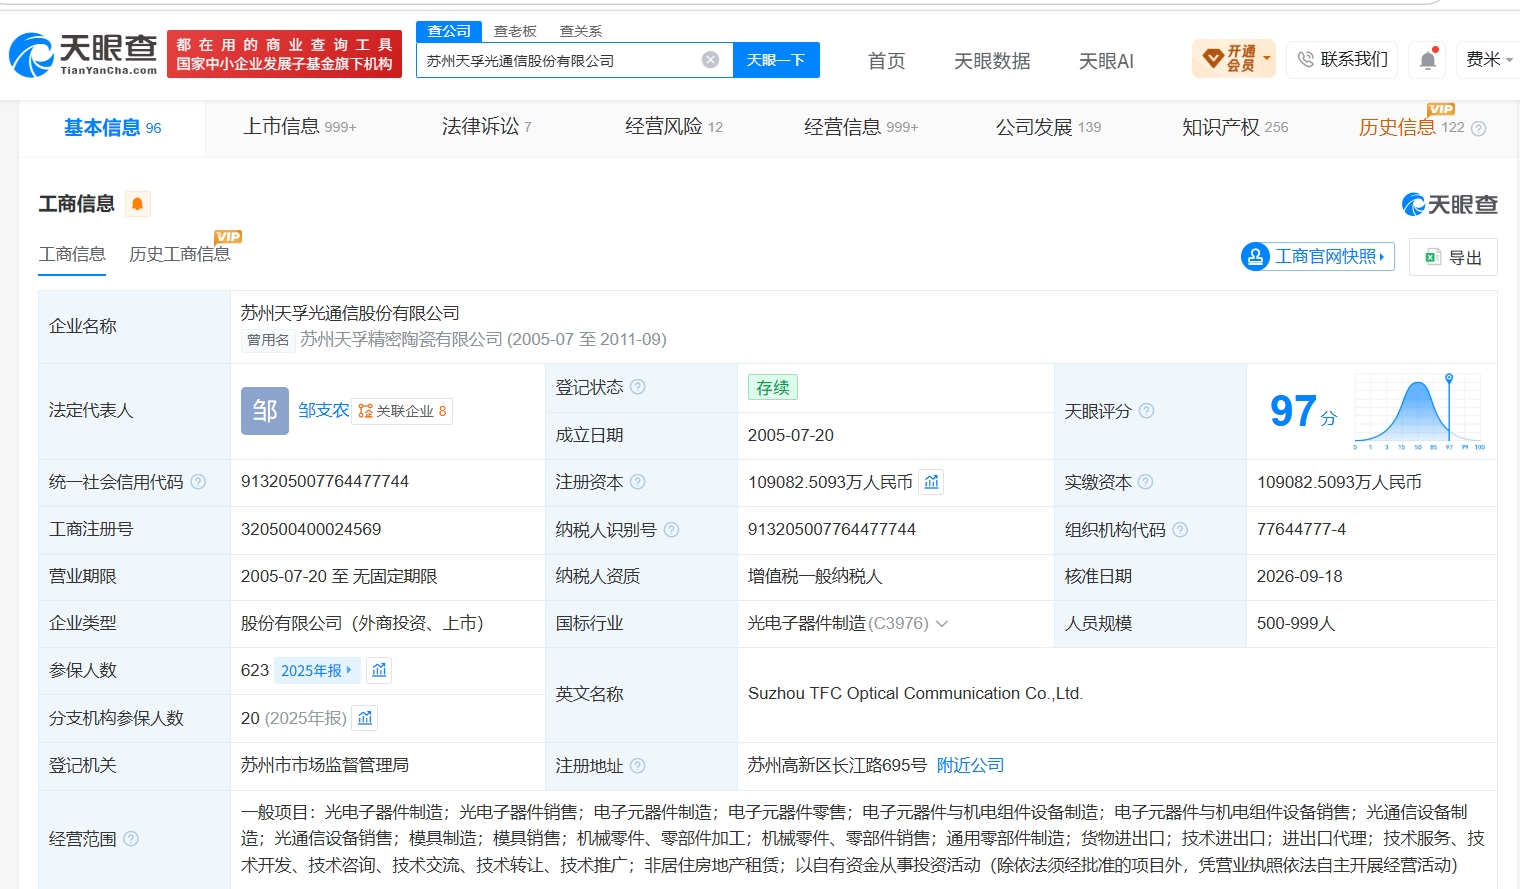Click 苏州市市场监督管理局 registration authority
Image resolution: width=1520 pixels, height=889 pixels.
(x=325, y=766)
